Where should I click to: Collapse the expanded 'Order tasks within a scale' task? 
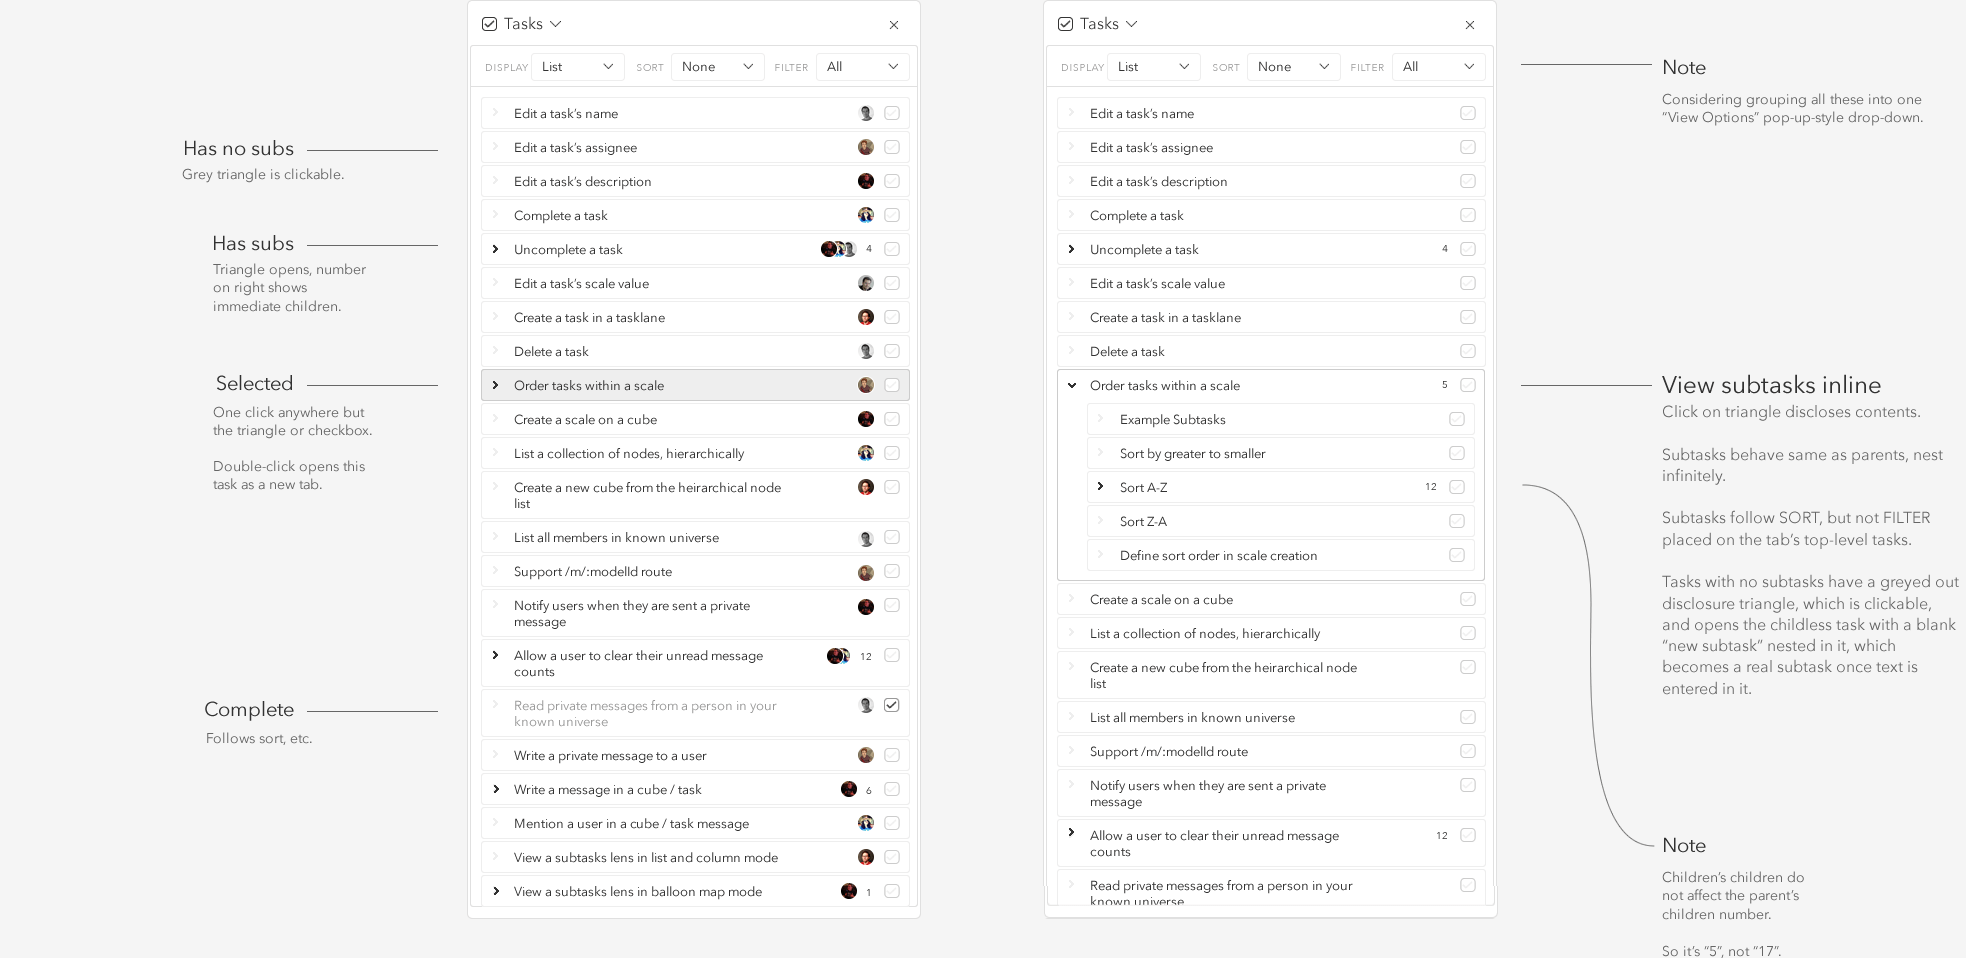pos(1072,385)
